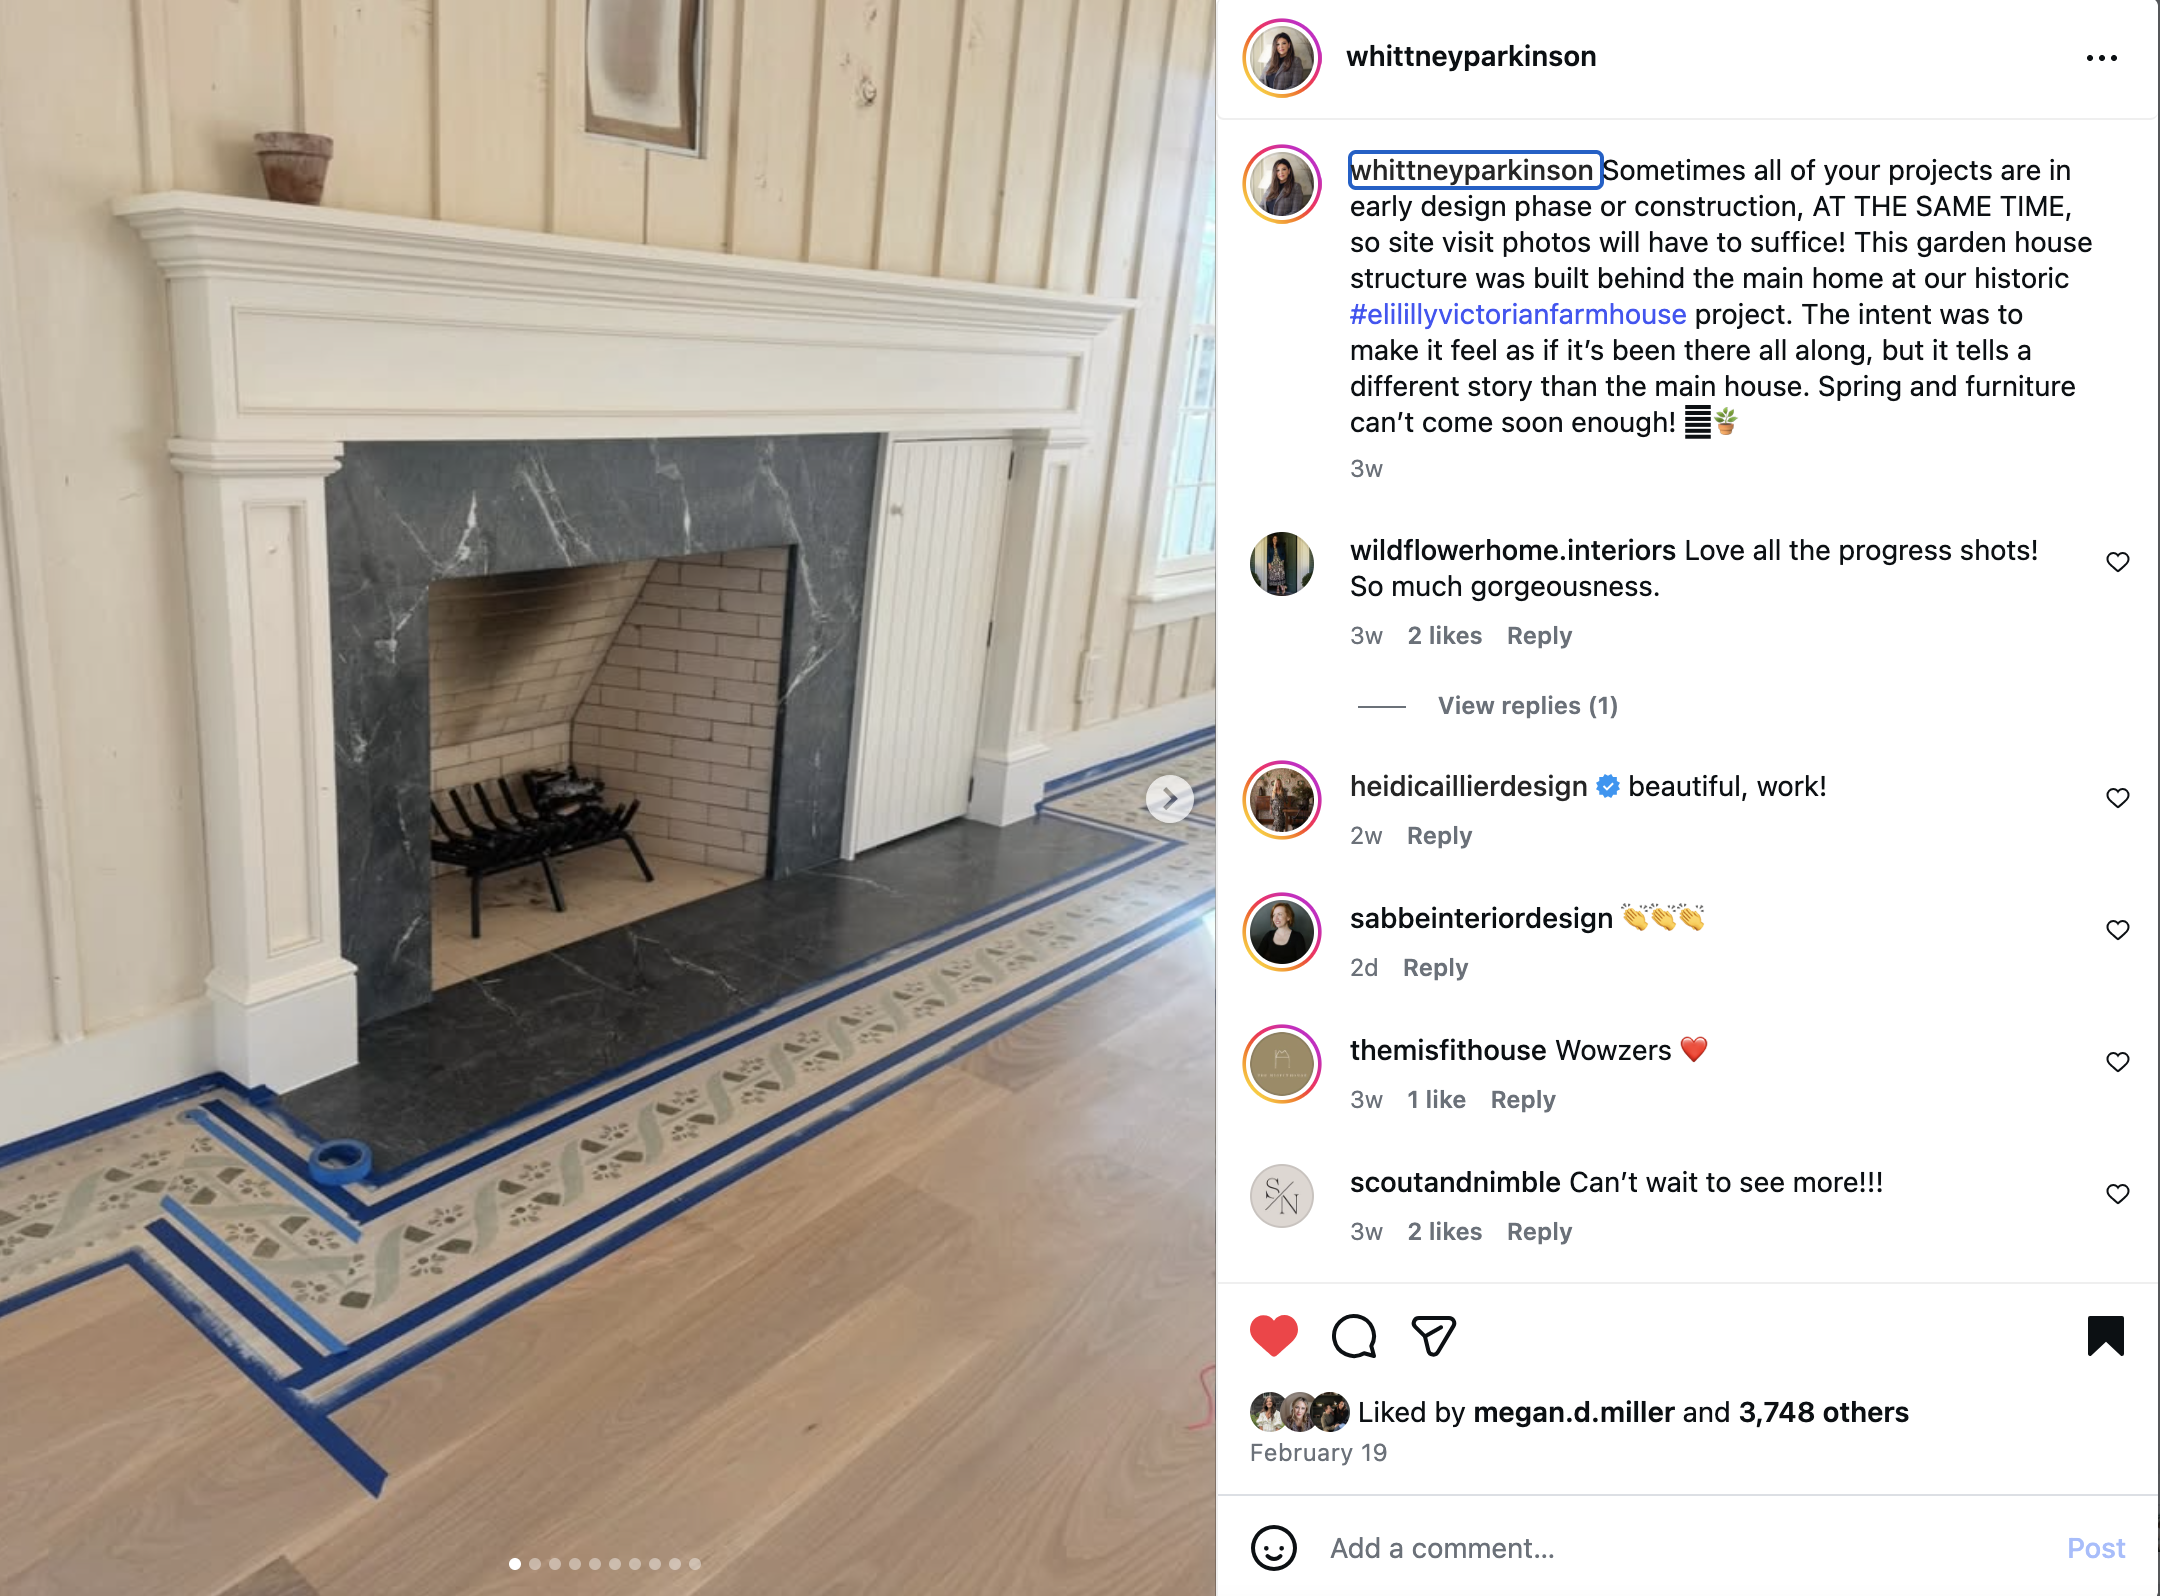The height and width of the screenshot is (1596, 2160).
Task: Like heidicaillierdesign's comment
Action: pyautogui.click(x=2117, y=798)
